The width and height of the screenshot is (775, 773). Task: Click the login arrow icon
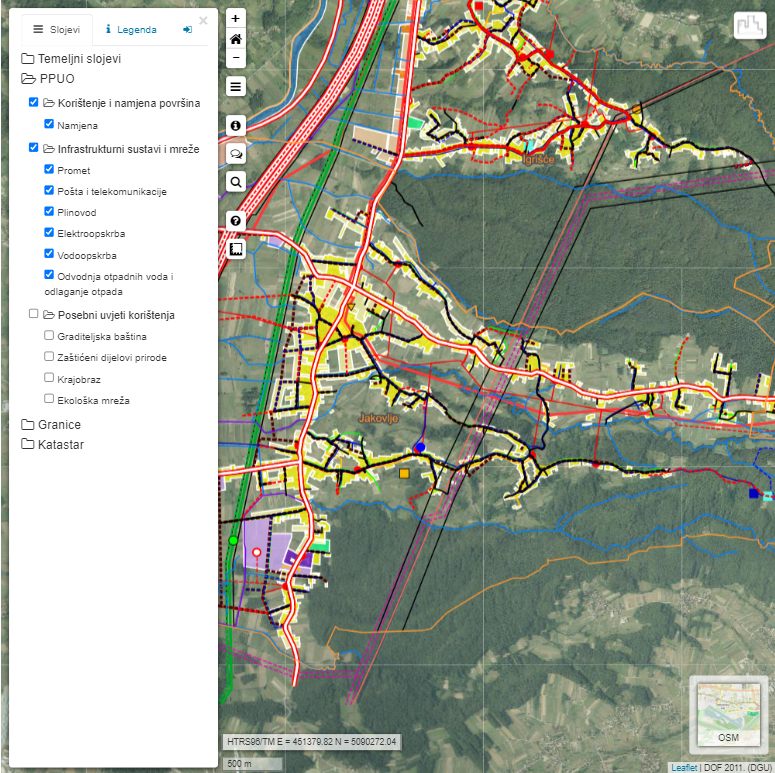(x=187, y=30)
